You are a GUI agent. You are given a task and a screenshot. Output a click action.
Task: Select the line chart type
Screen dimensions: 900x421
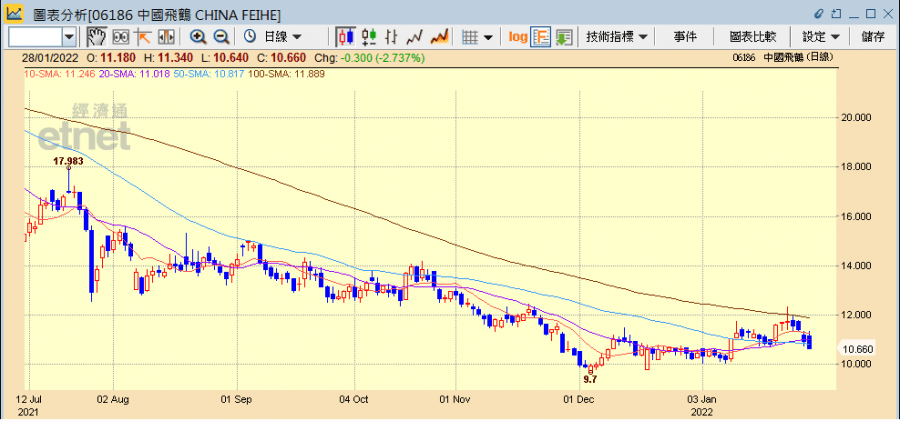[x=415, y=37]
